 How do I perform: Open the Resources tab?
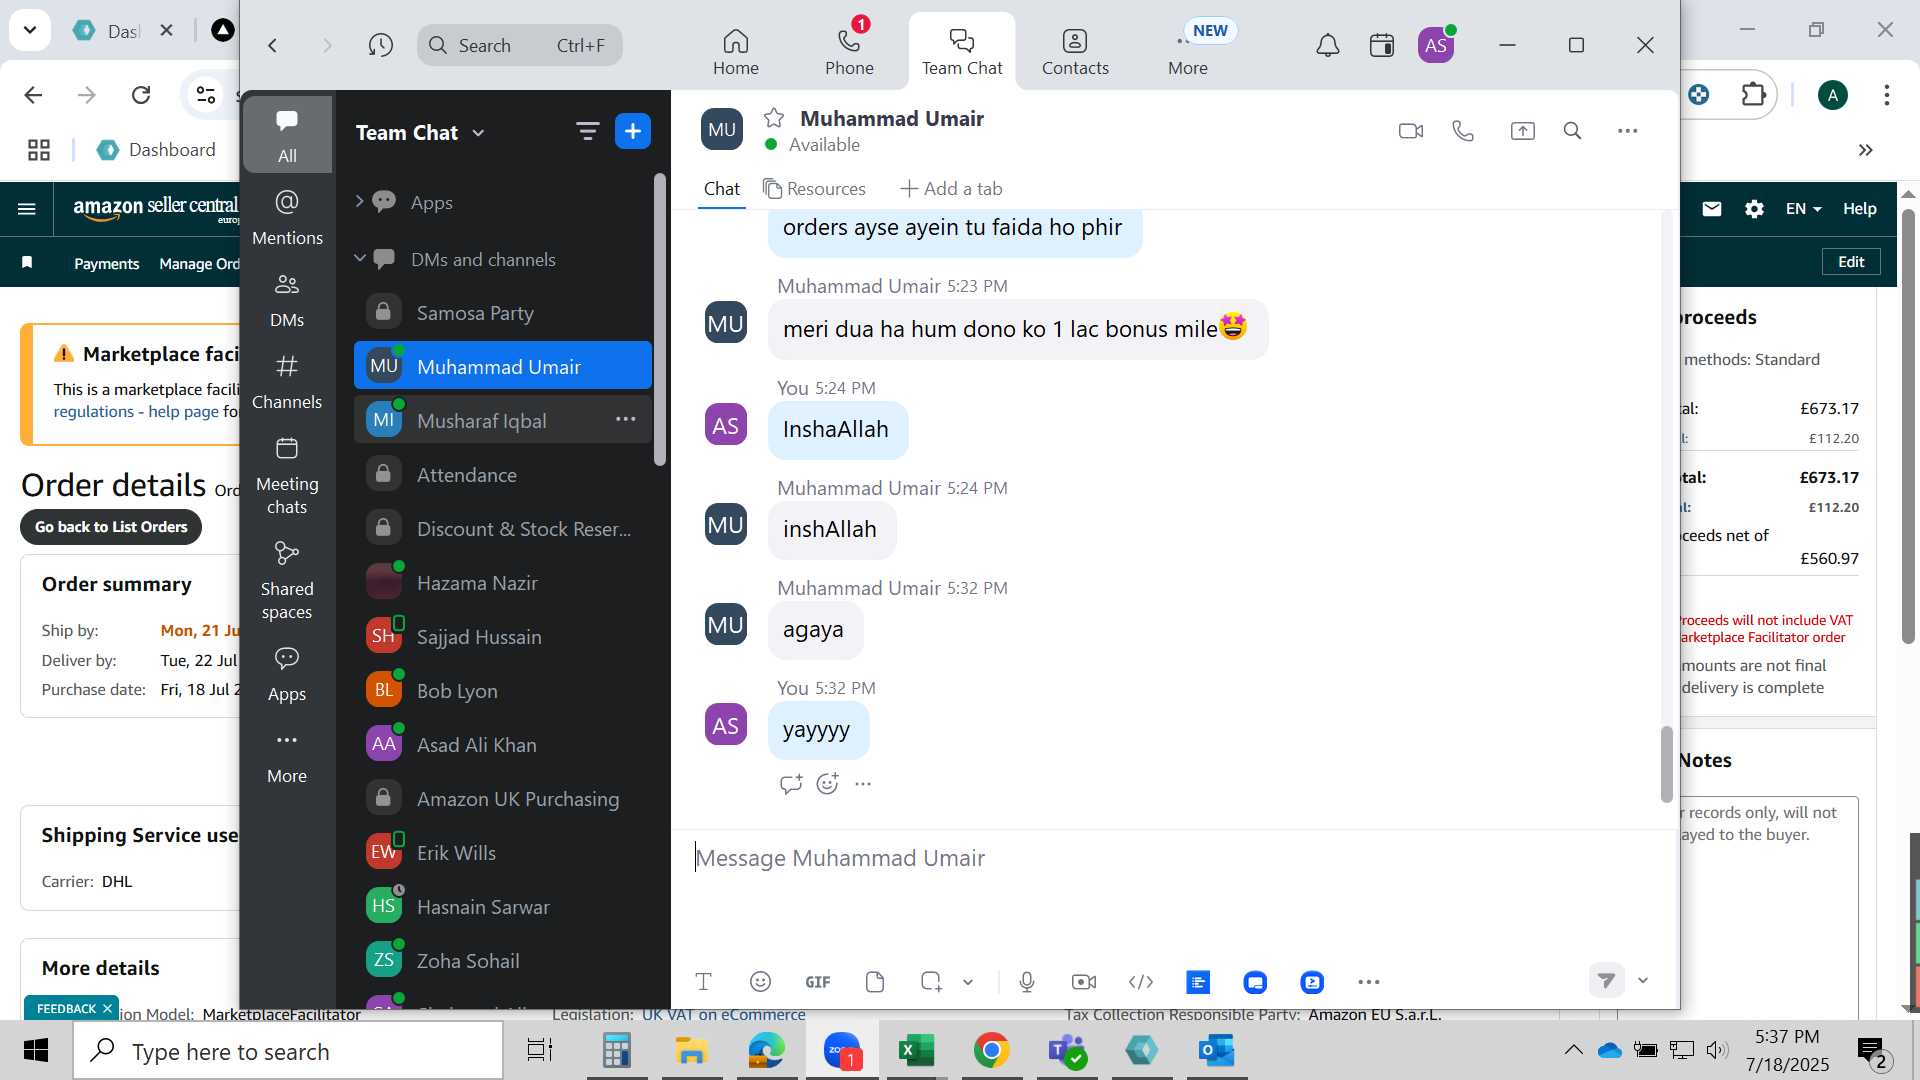point(814,189)
